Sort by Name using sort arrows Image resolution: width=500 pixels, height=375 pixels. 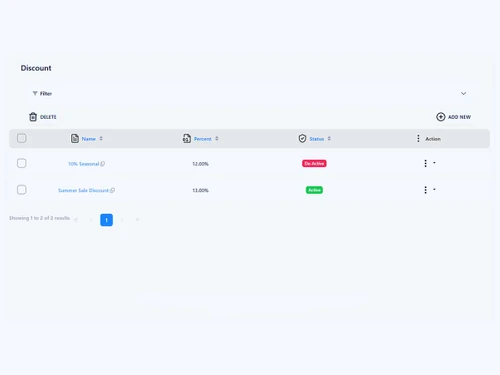(x=101, y=138)
